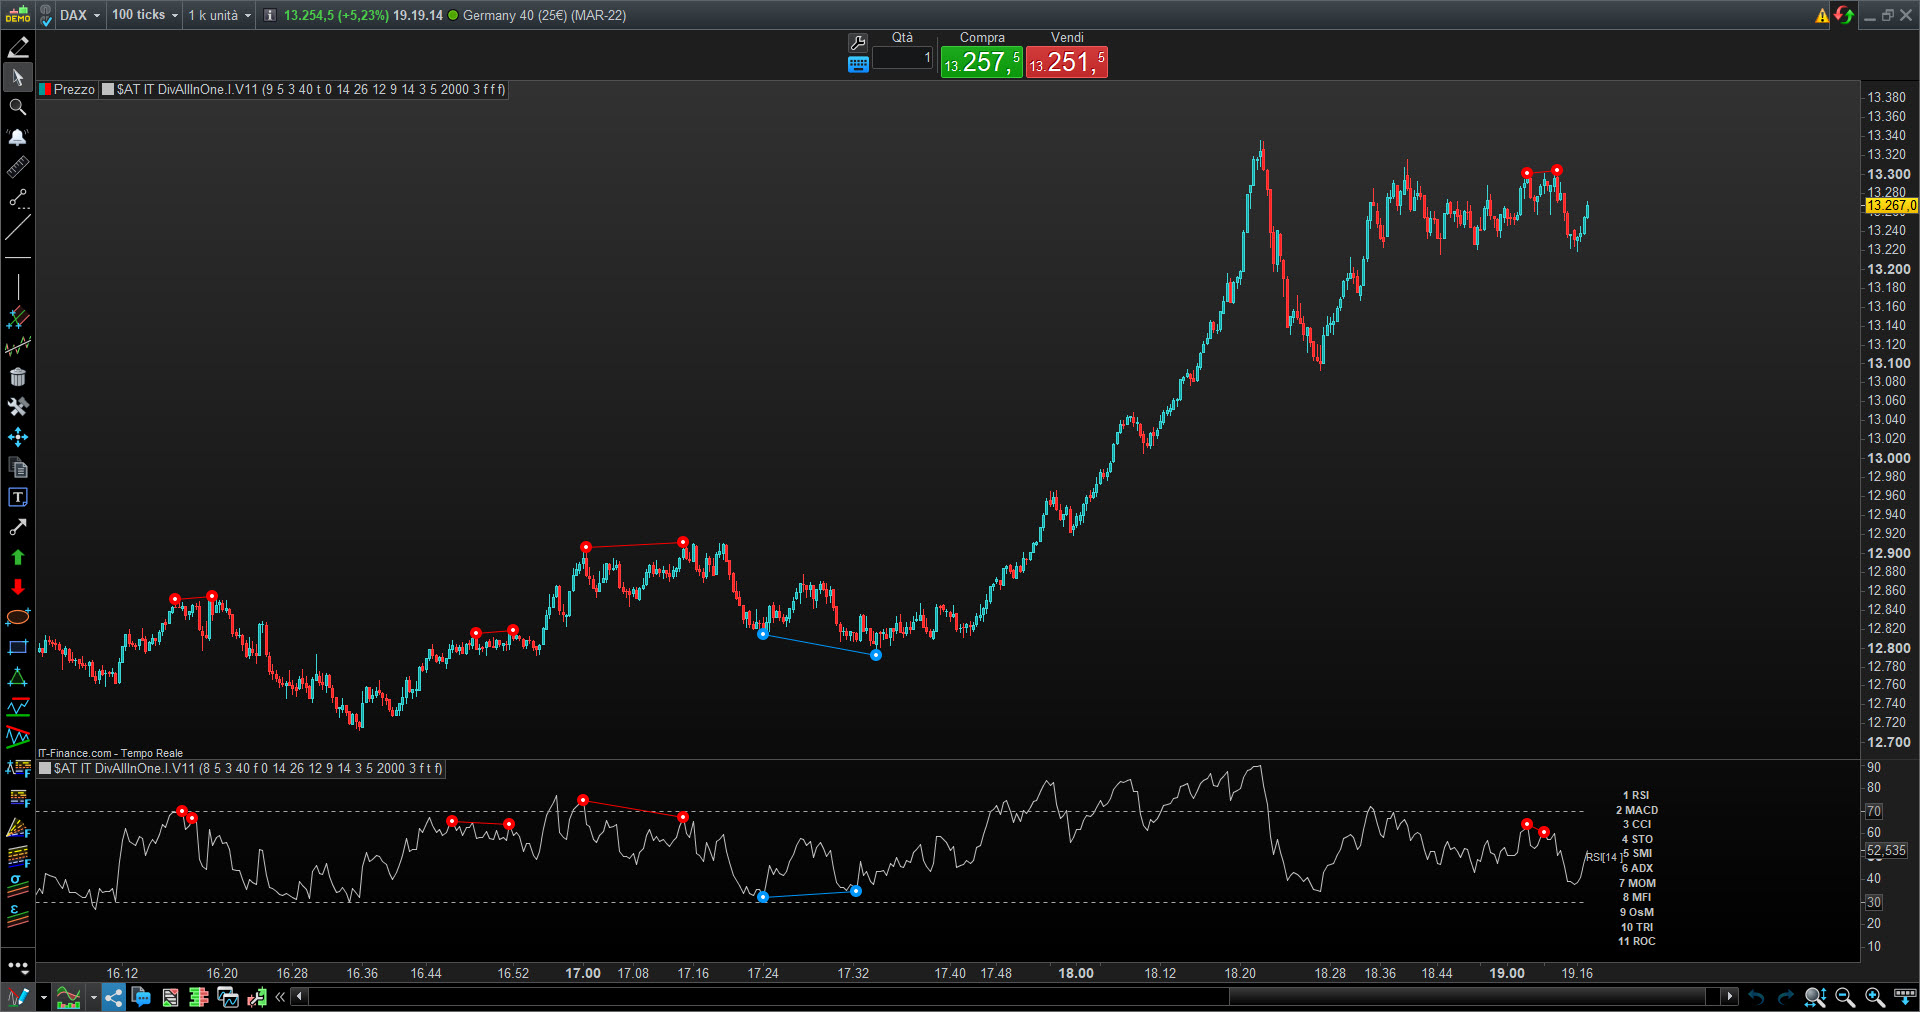Expand the 1 k unità dropdown
The image size is (1920, 1012).
[x=220, y=15]
